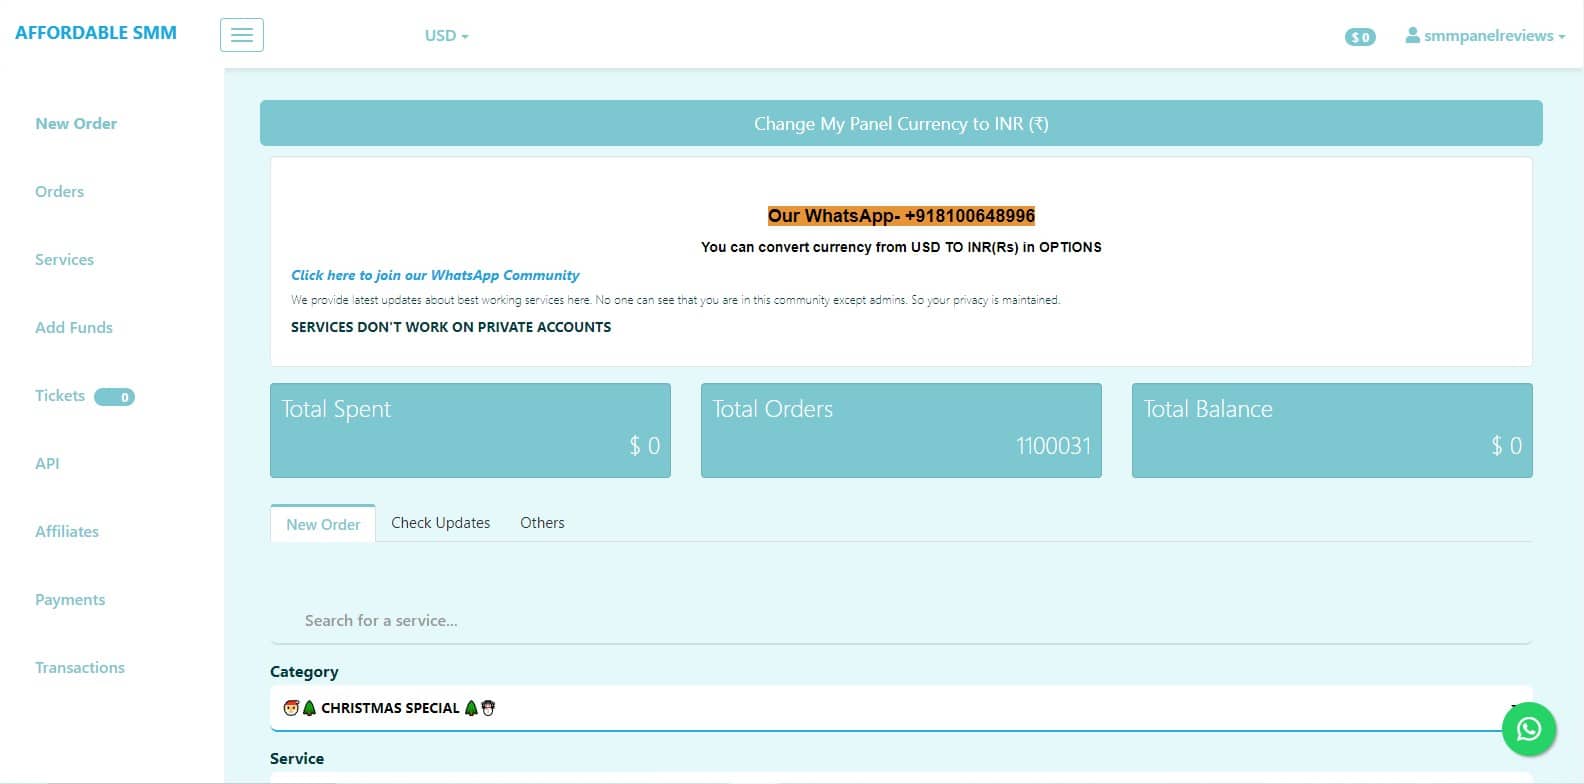Navigate to the API page
This screenshot has height=784, width=1584.
click(x=47, y=463)
